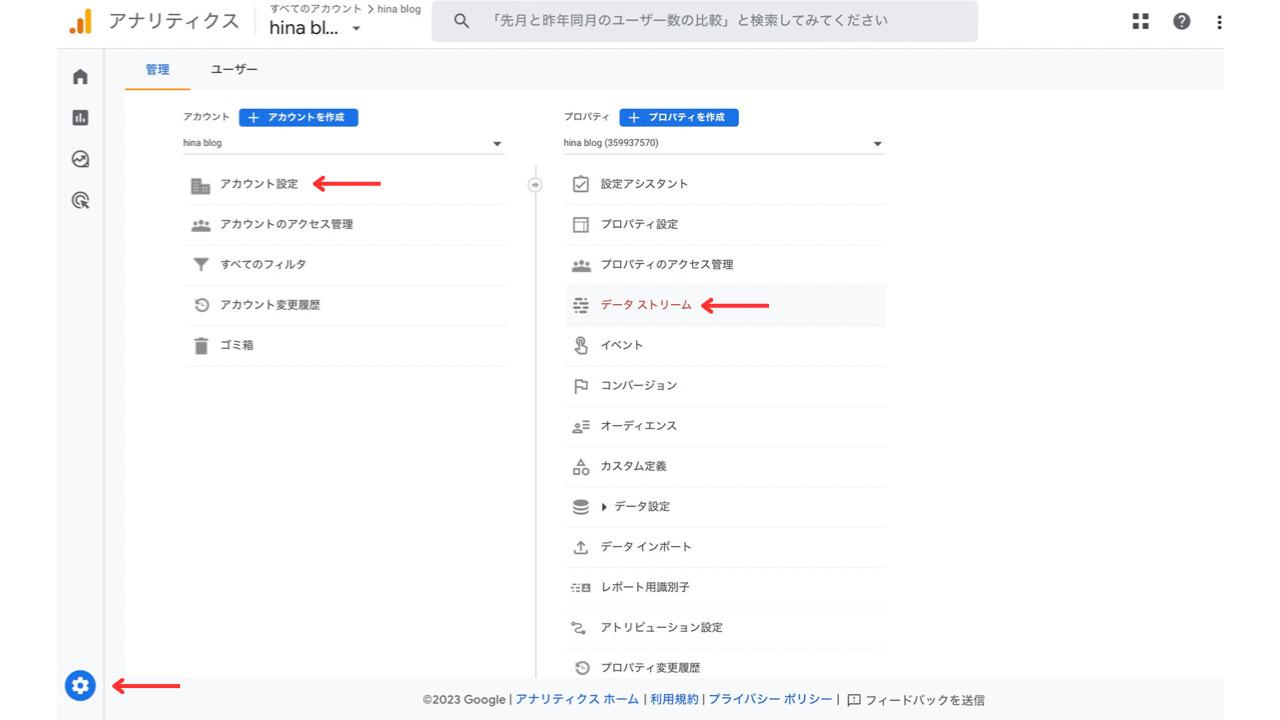Click the アトリビューション設定 path icon
Screen dimensions: 1280x720
pyautogui.click(x=581, y=628)
